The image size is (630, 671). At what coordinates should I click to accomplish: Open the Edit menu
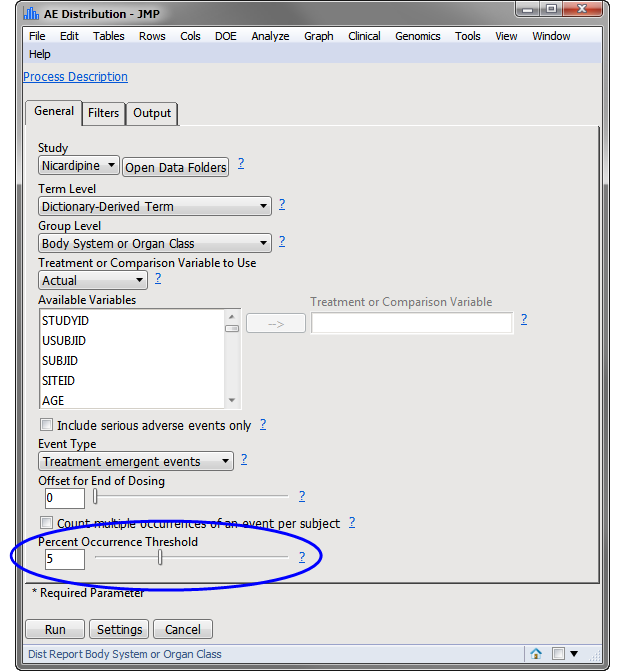[69, 36]
